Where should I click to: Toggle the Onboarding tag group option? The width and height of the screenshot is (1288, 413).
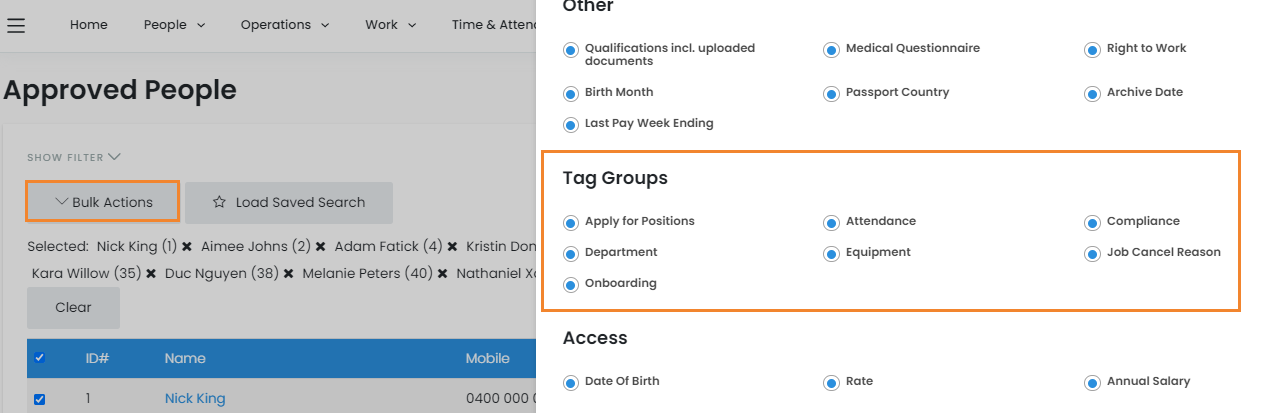pos(571,284)
